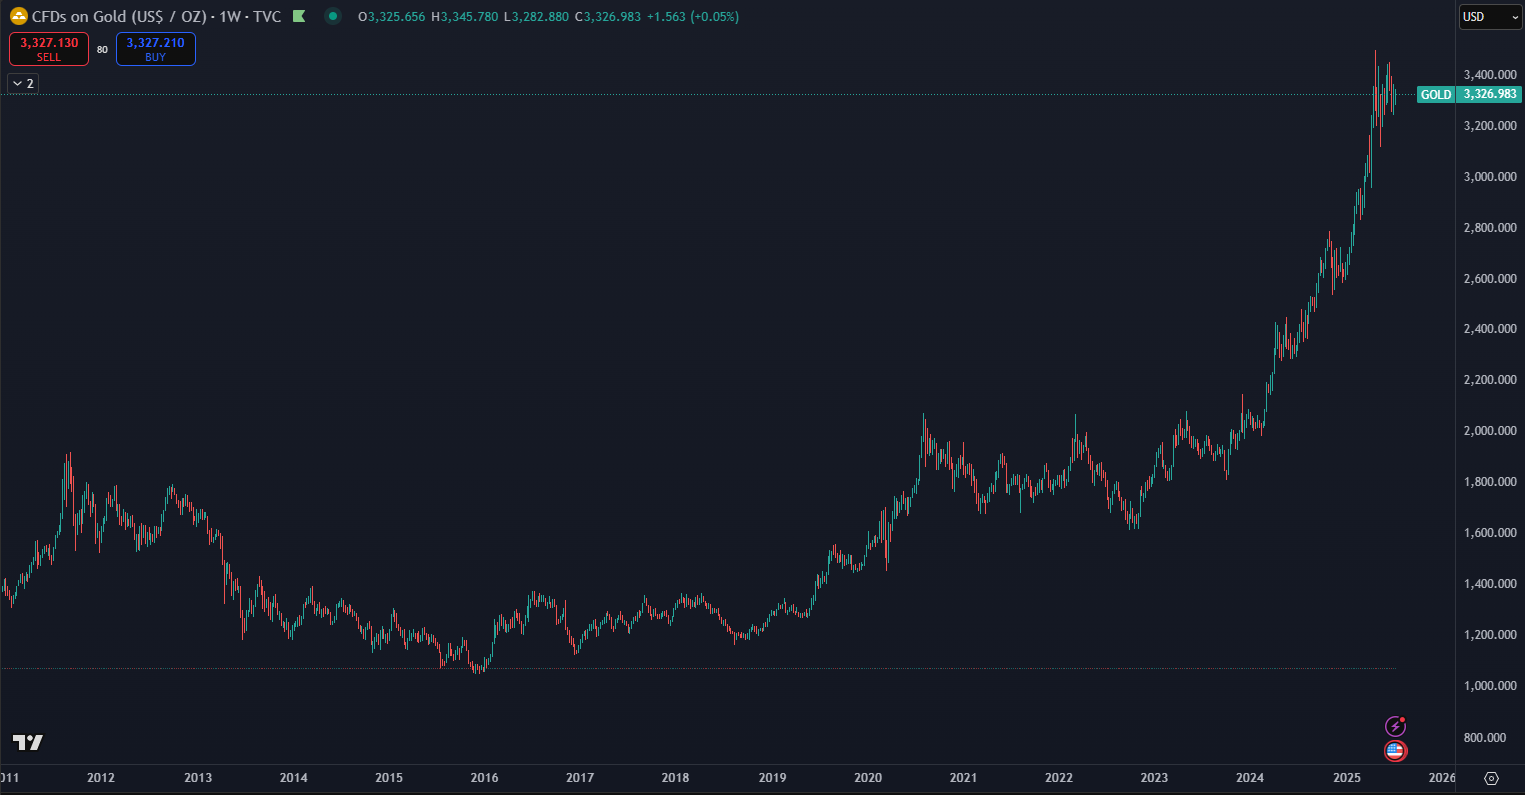The image size is (1525, 795).
Task: Click the 2026 time axis label
Action: 1441,778
